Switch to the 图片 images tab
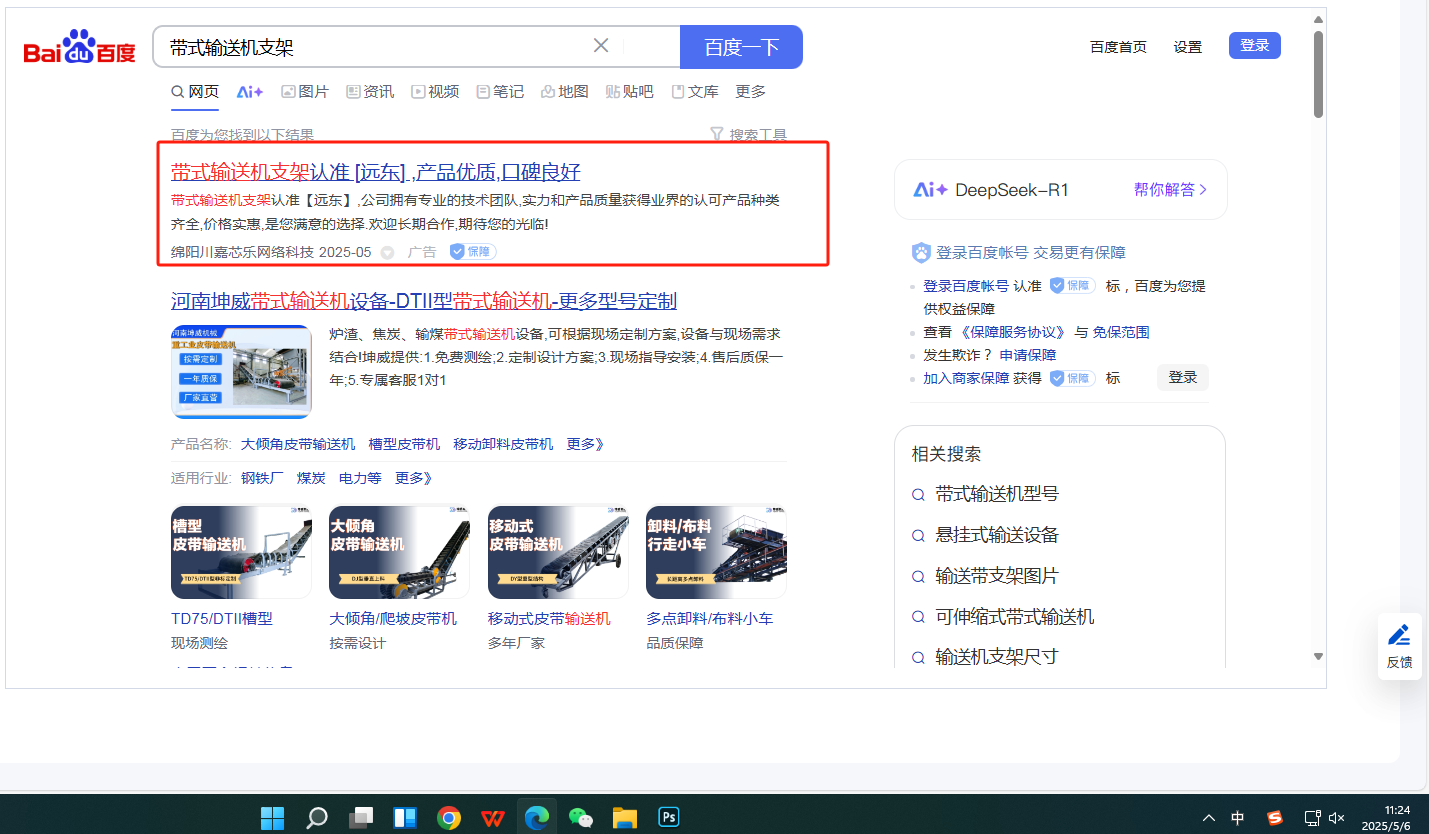The width and height of the screenshot is (1429, 834). pos(305,92)
